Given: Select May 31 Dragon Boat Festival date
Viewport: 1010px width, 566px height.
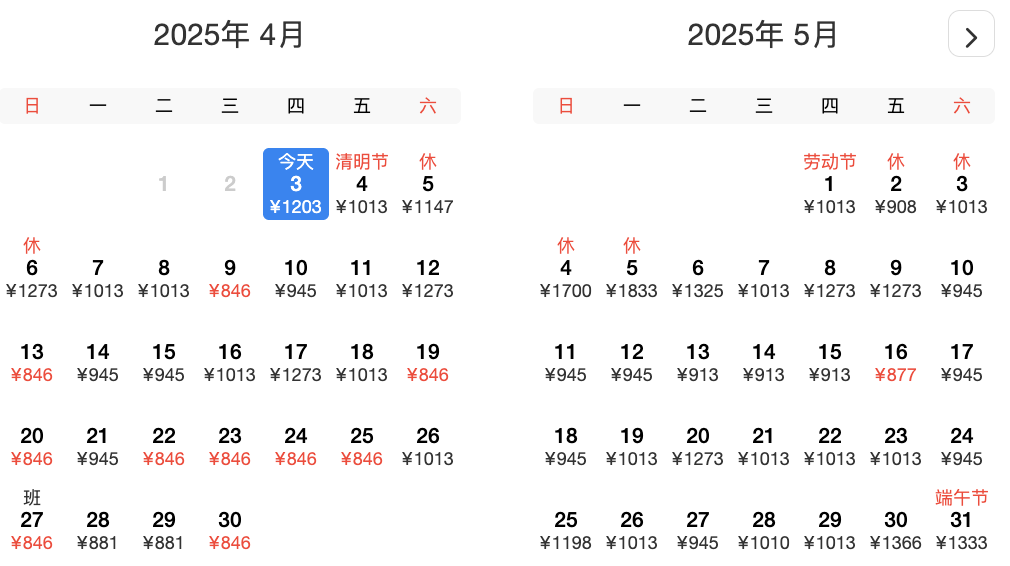Looking at the screenshot, I should (x=962, y=520).
